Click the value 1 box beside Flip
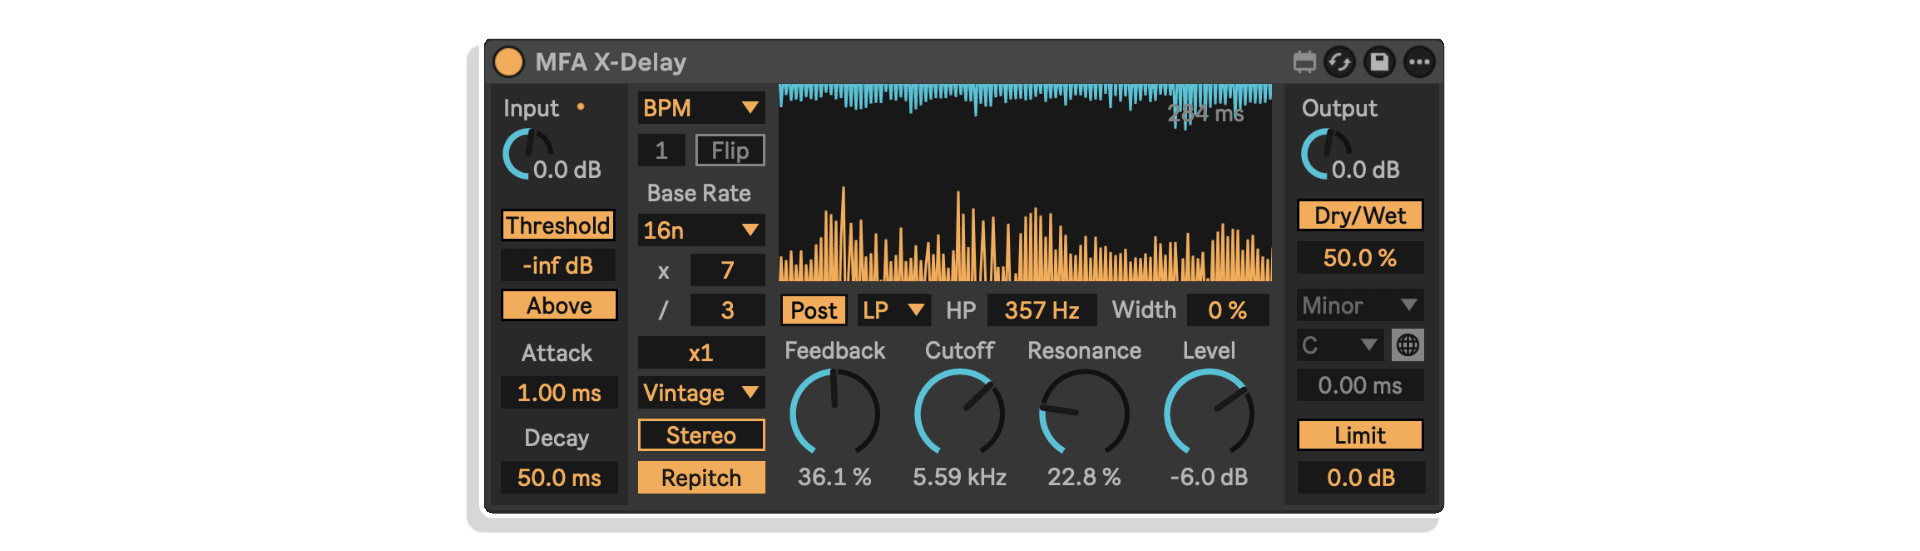 (x=661, y=150)
